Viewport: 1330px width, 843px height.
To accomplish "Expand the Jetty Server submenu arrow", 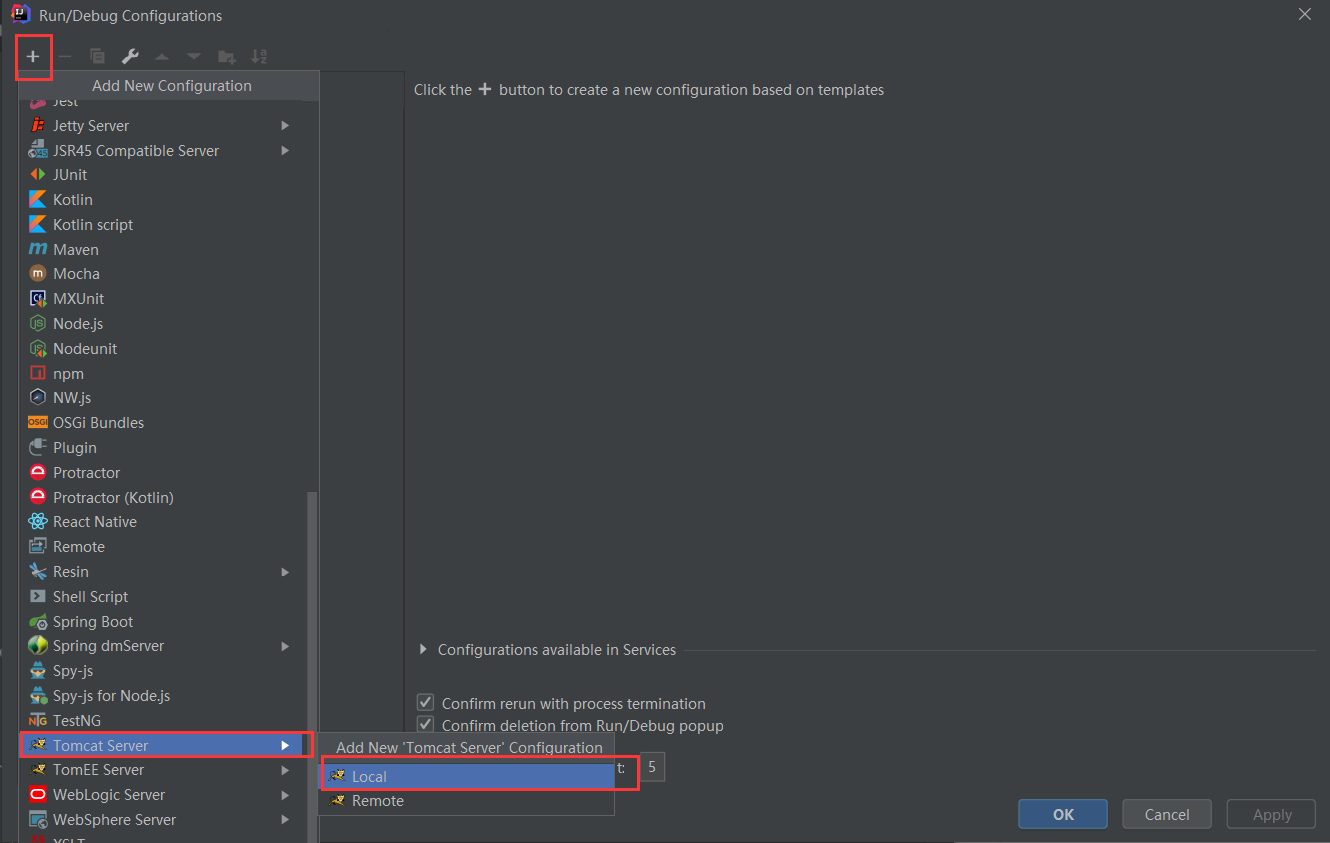I will pyautogui.click(x=285, y=125).
